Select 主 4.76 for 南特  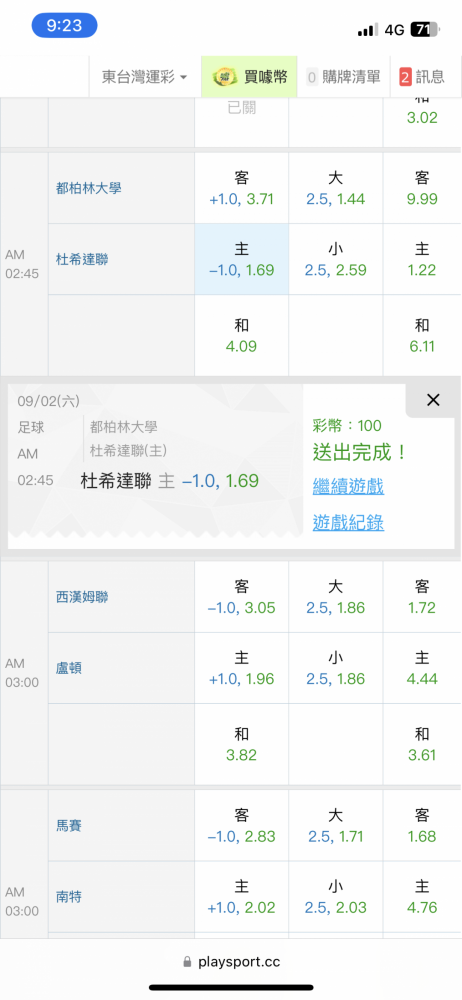click(x=422, y=897)
